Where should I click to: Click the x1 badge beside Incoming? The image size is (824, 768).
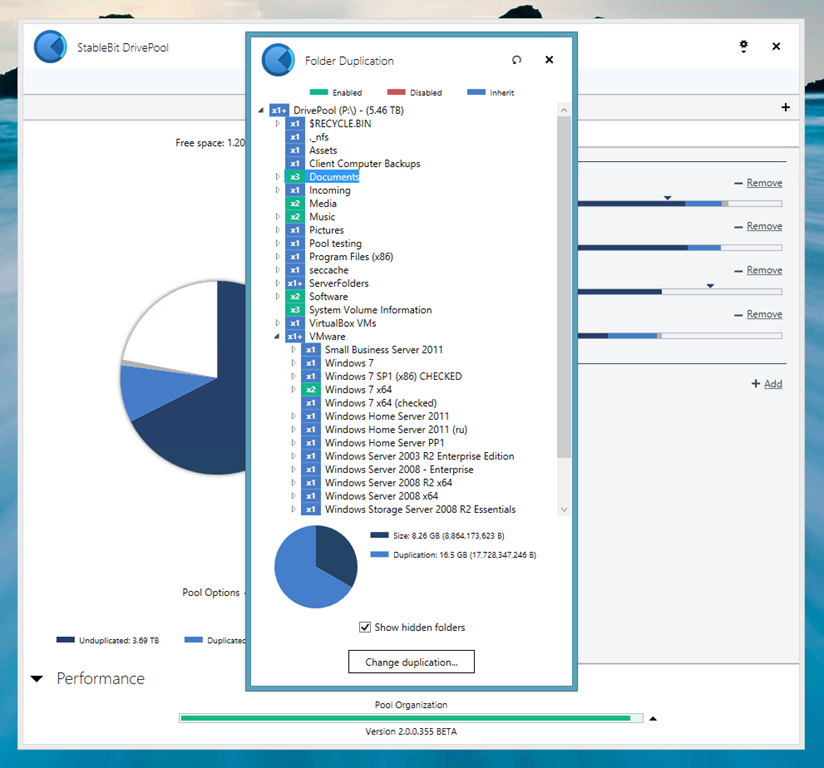[295, 190]
